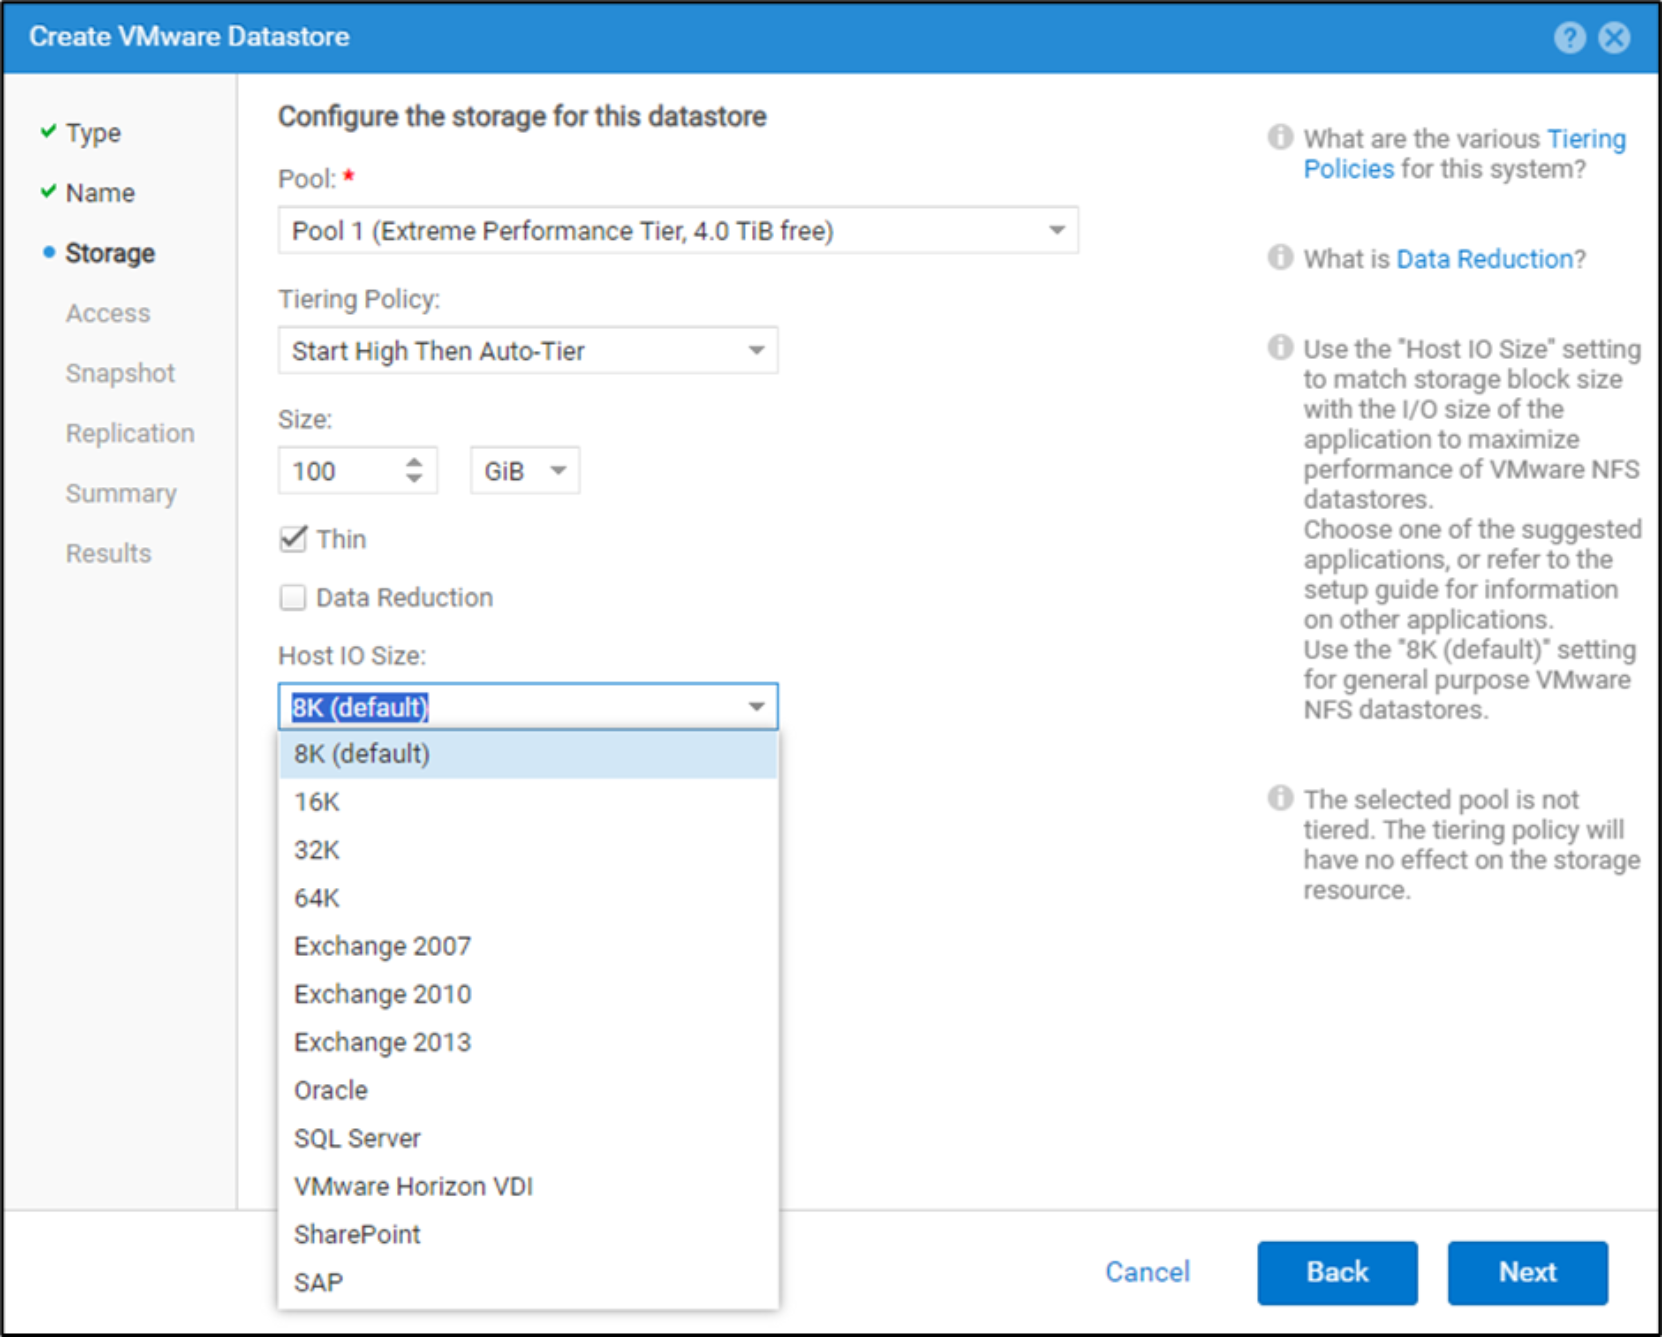Go to the Summary wizard step
This screenshot has height=1338, width=1663.
tap(121, 493)
